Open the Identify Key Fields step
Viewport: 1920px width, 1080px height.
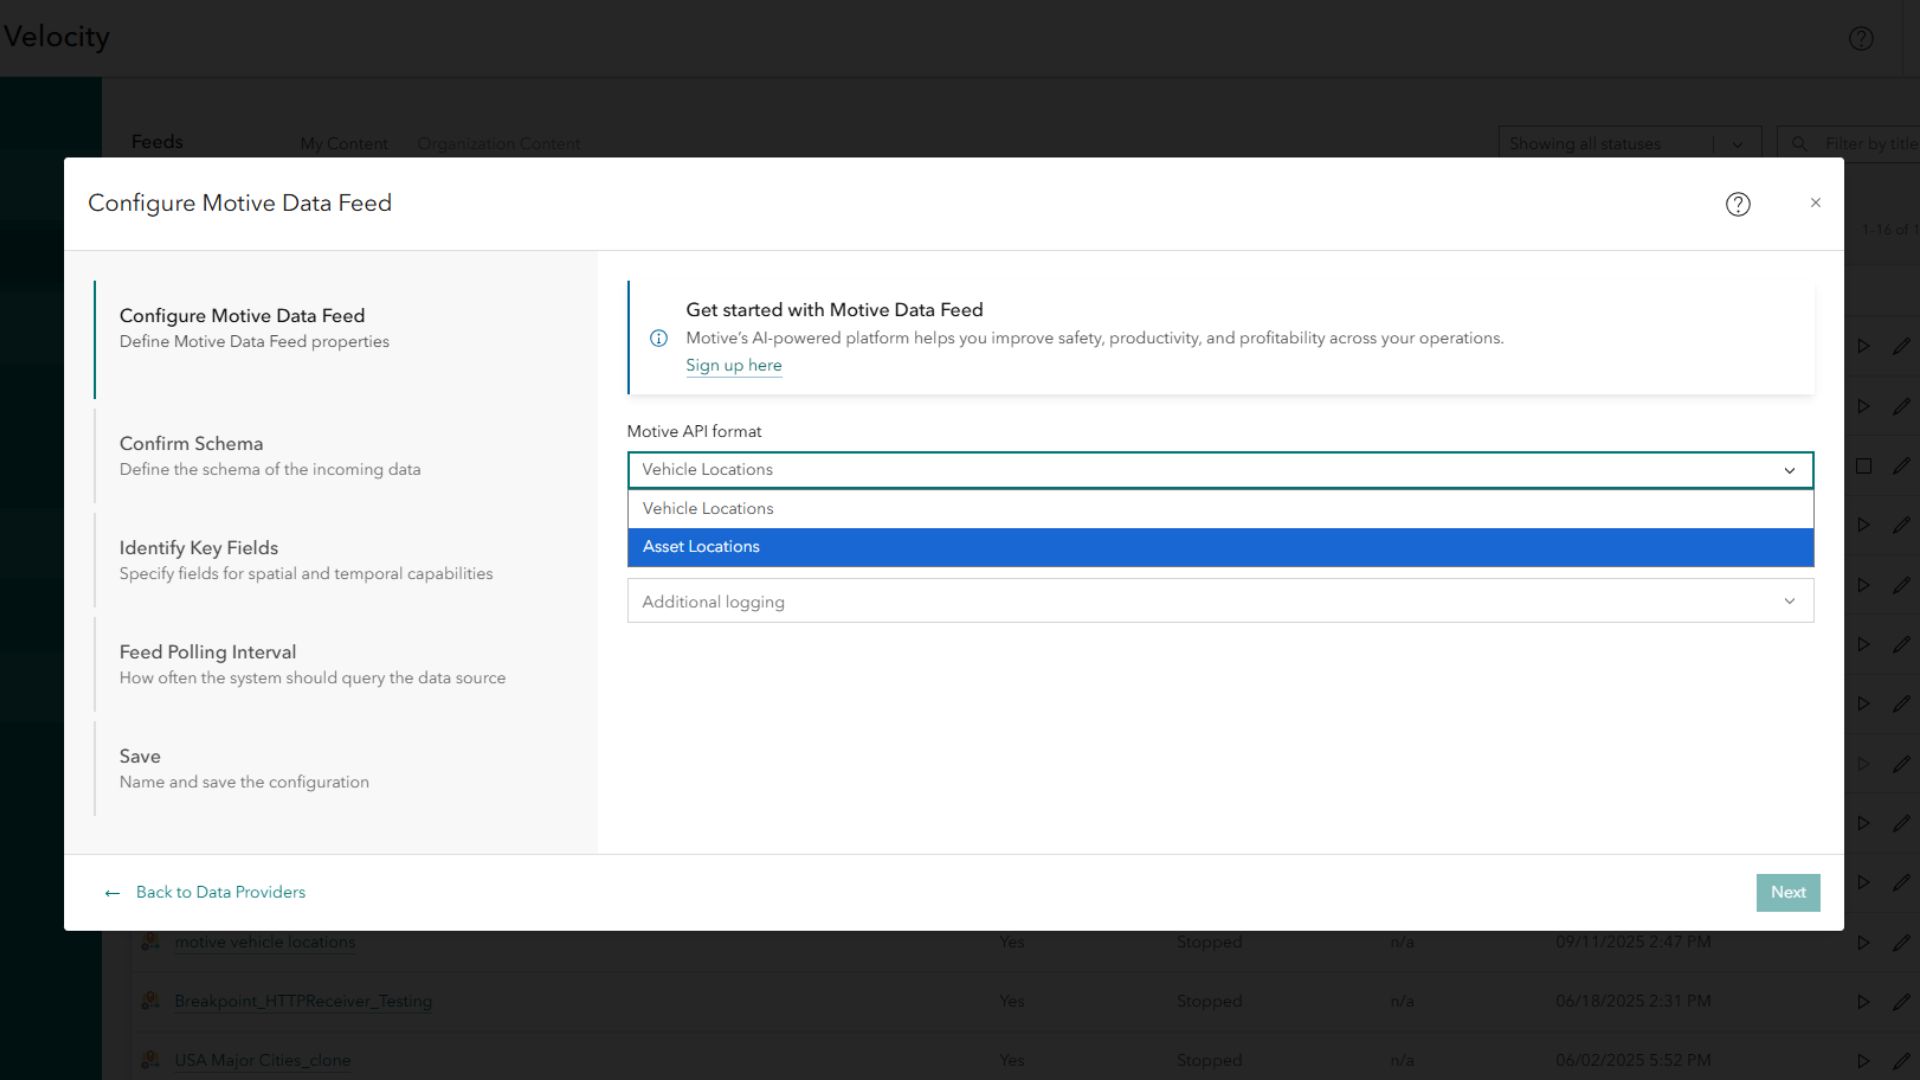(x=198, y=548)
